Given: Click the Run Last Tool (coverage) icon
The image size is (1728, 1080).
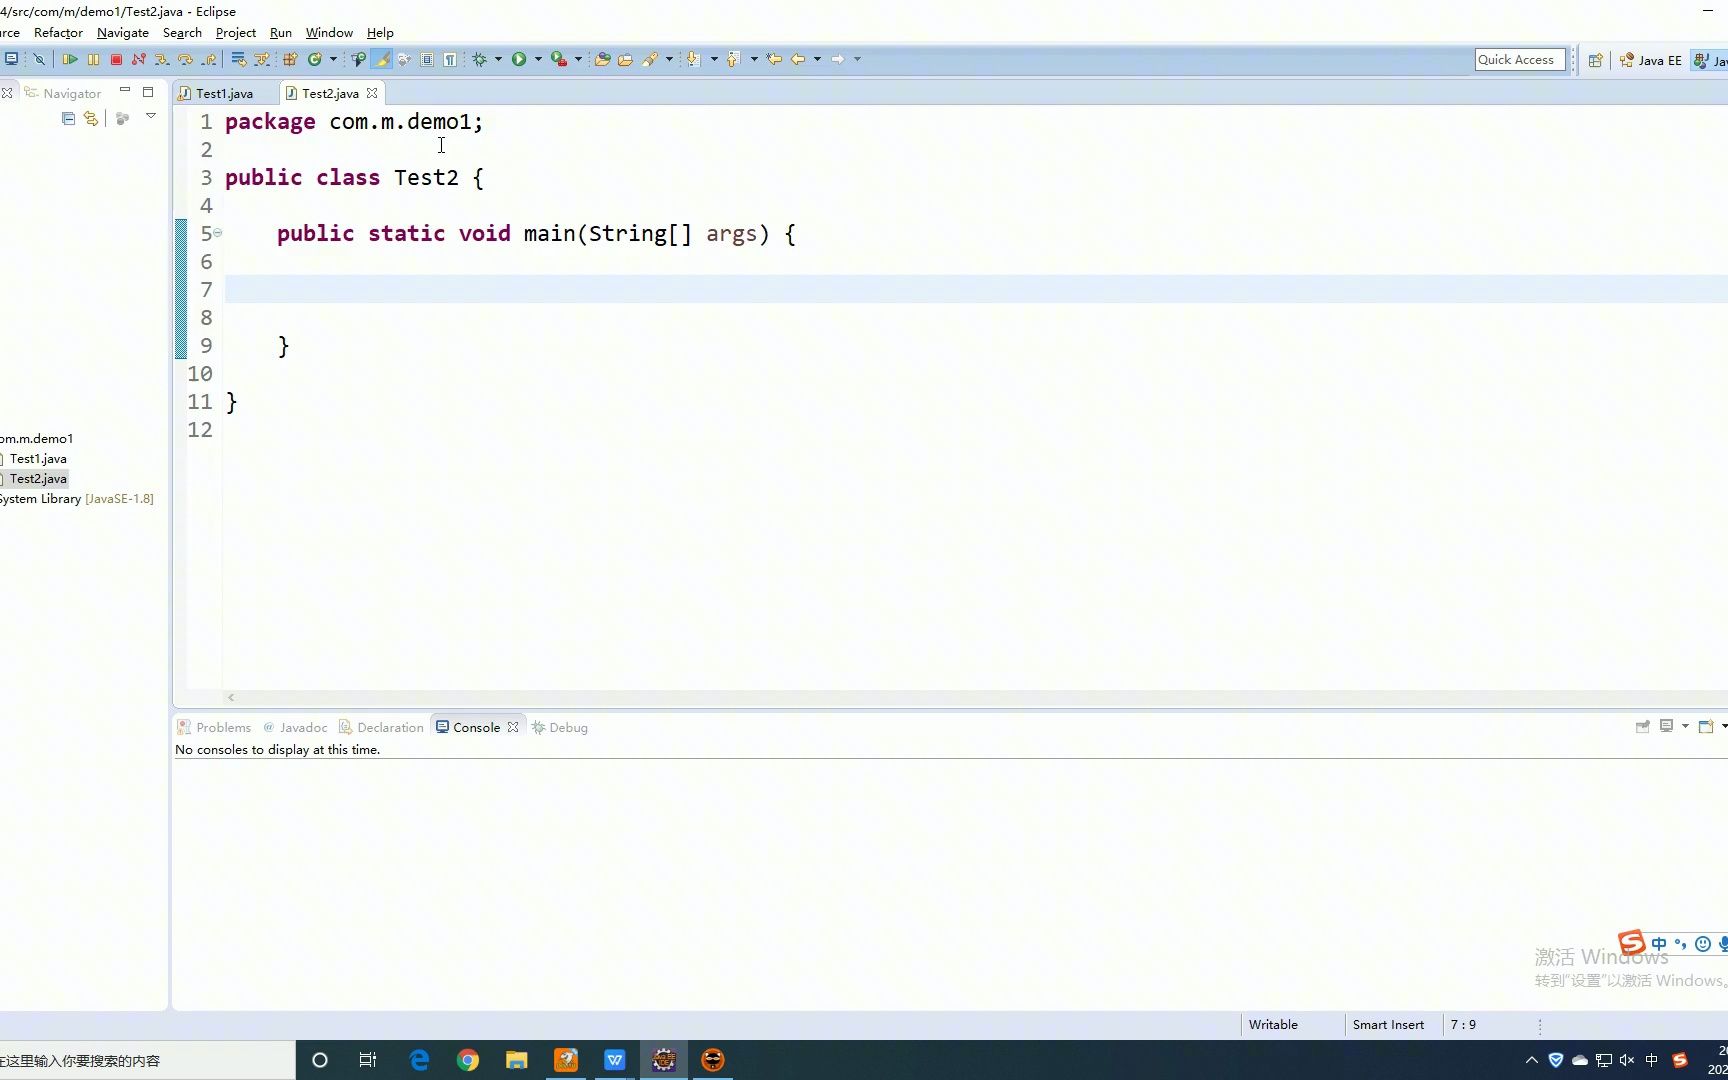Looking at the screenshot, I should [x=559, y=60].
